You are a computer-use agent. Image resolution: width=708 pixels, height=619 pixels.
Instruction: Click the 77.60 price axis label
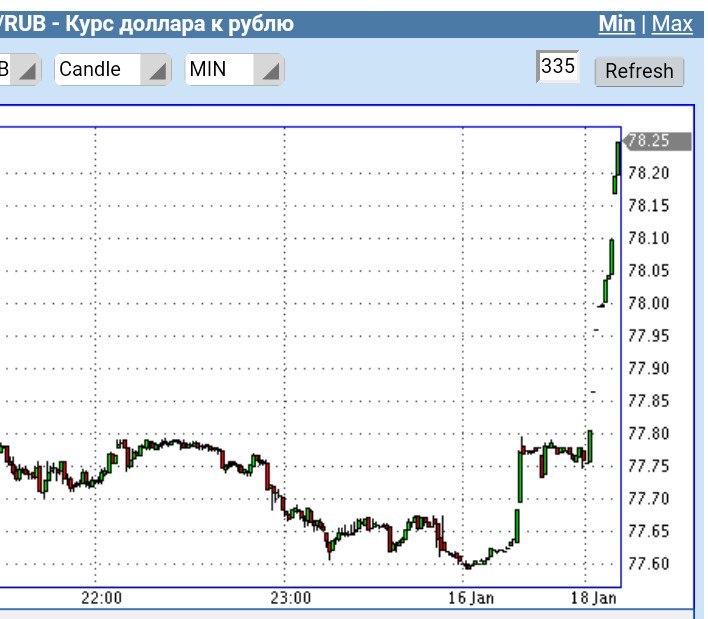(x=648, y=563)
